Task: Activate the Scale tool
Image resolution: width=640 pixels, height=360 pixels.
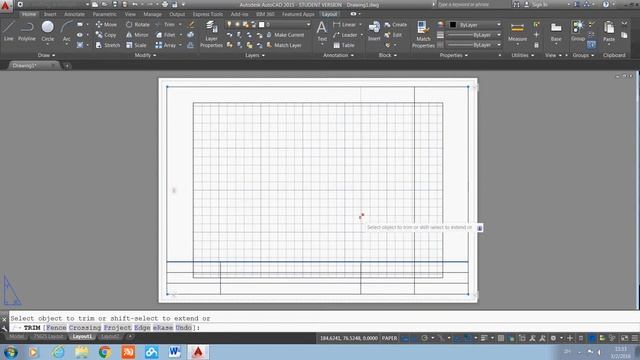Action: (x=136, y=45)
